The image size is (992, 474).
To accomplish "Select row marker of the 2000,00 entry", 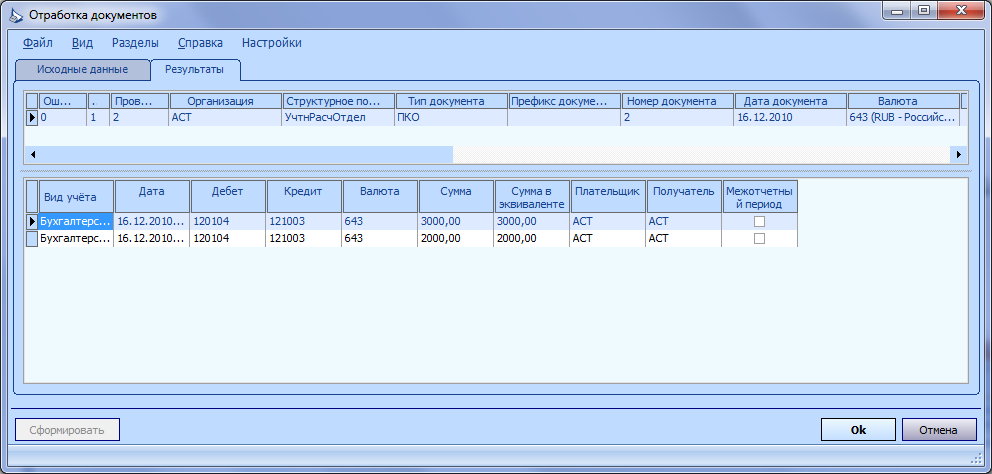I will point(32,239).
